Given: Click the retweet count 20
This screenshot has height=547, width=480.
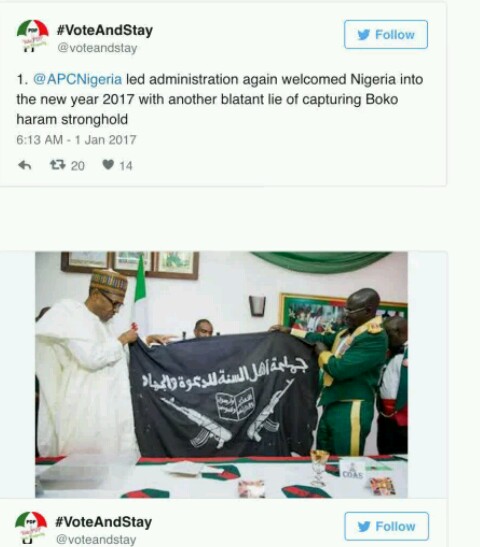Looking at the screenshot, I should 77,166.
